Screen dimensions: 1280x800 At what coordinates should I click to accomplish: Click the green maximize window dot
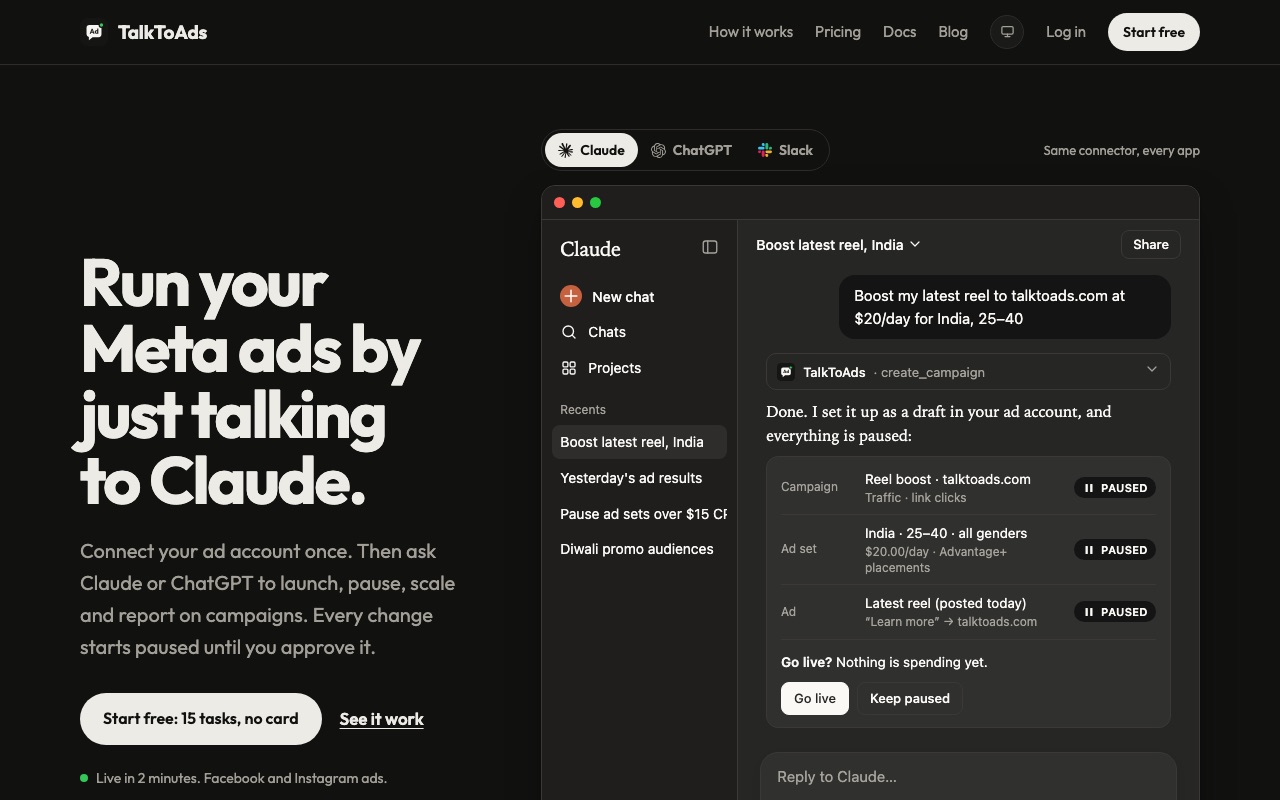click(595, 203)
